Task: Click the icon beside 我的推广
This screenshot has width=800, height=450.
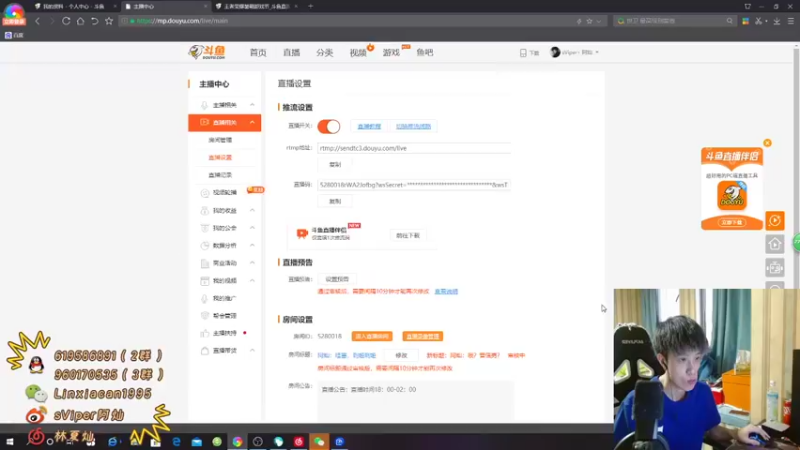Action: [x=205, y=298]
